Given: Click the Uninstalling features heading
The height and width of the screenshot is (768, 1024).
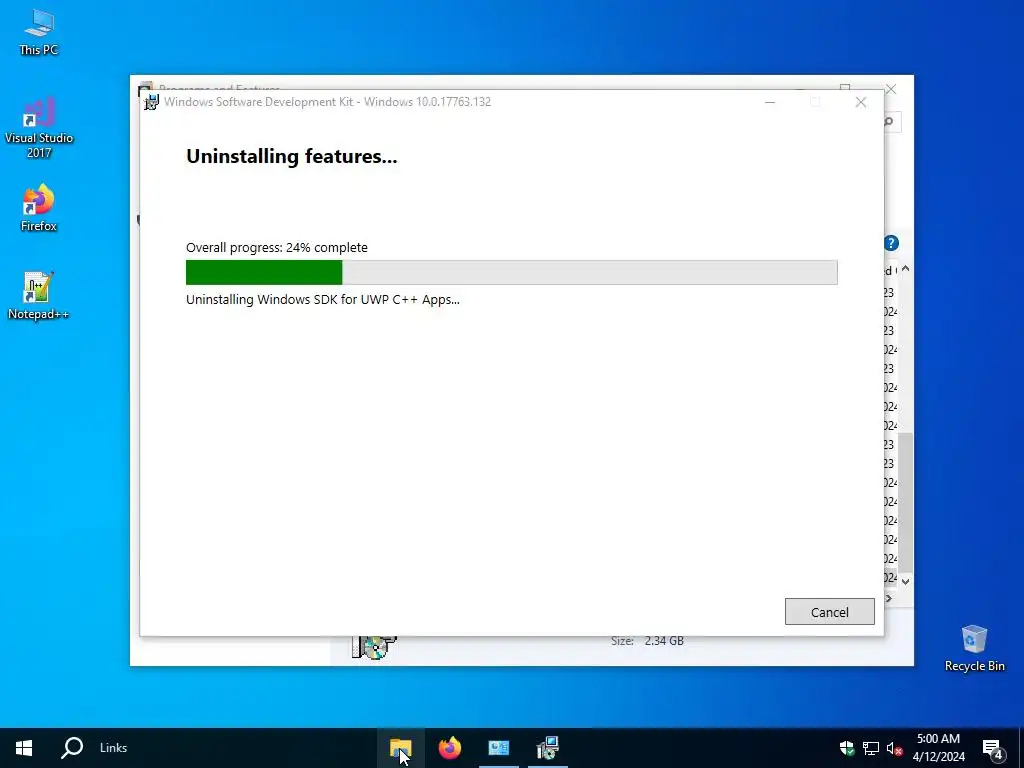Looking at the screenshot, I should pyautogui.click(x=291, y=156).
